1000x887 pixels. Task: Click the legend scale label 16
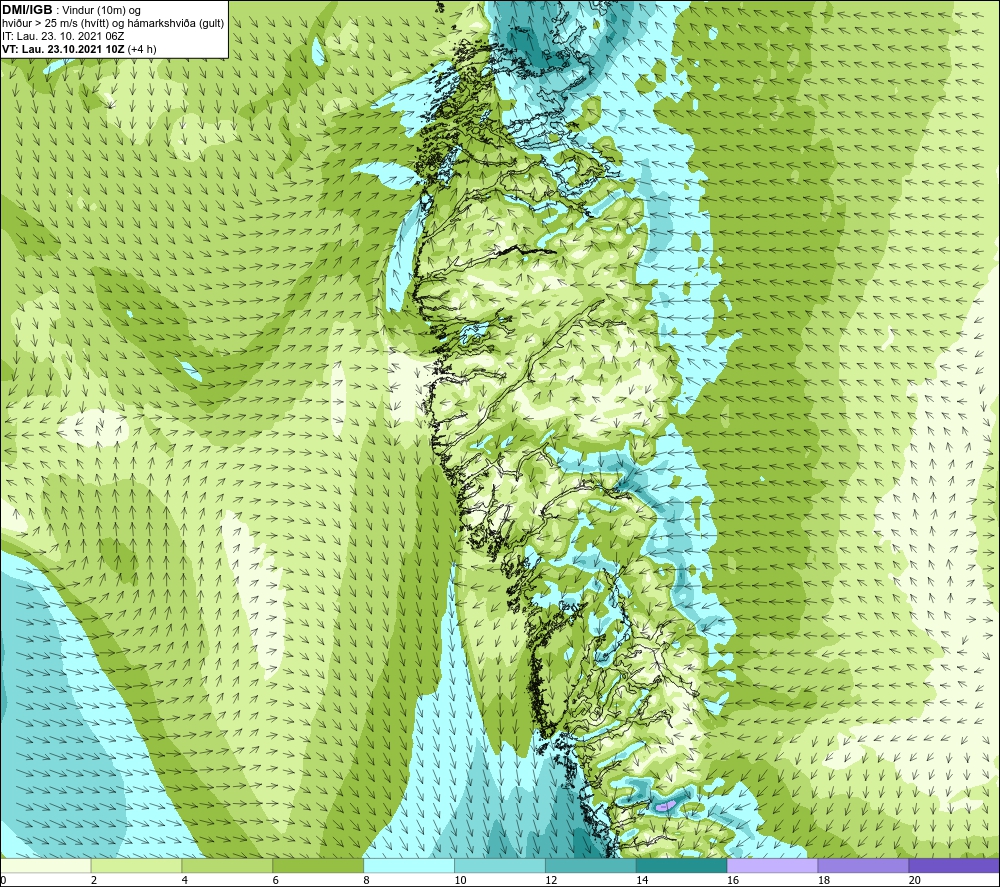[733, 880]
